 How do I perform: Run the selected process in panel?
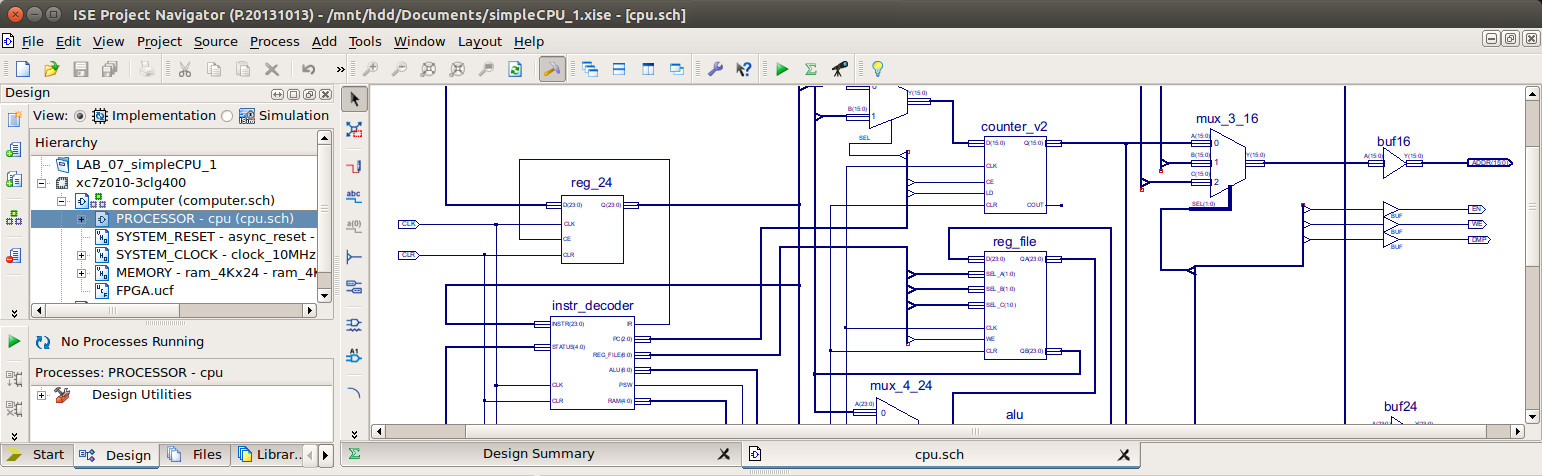tap(14, 342)
